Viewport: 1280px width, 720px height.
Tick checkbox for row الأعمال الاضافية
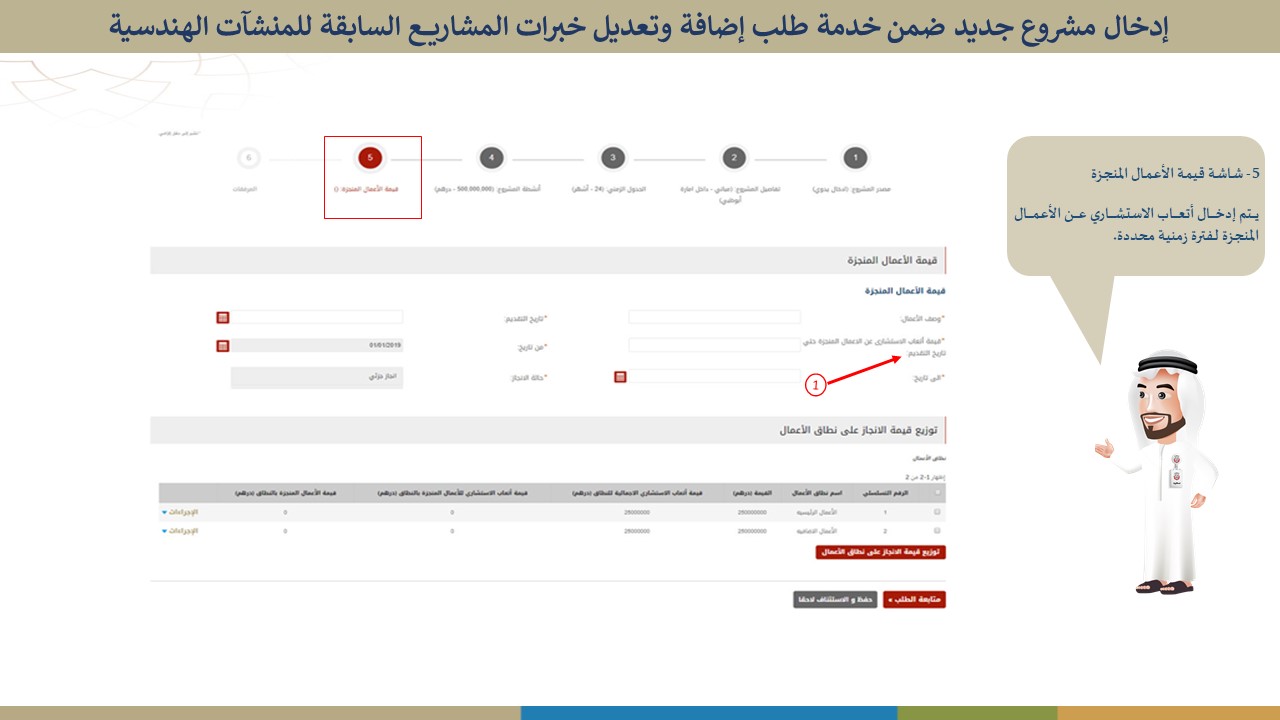tap(937, 531)
